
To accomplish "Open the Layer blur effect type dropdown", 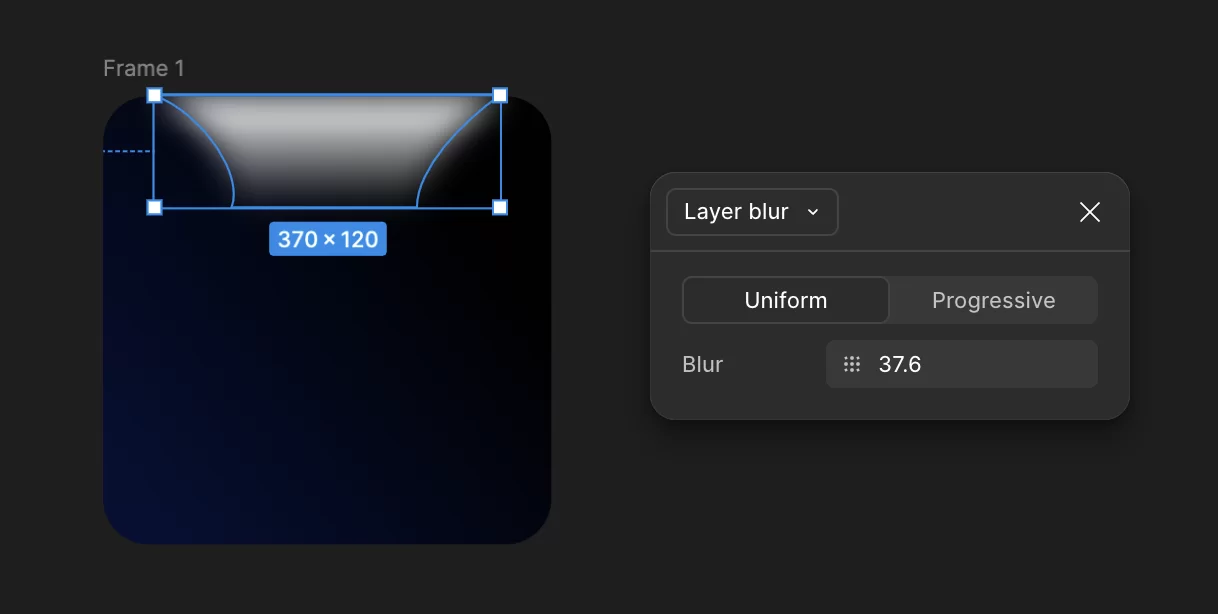I will coord(752,212).
